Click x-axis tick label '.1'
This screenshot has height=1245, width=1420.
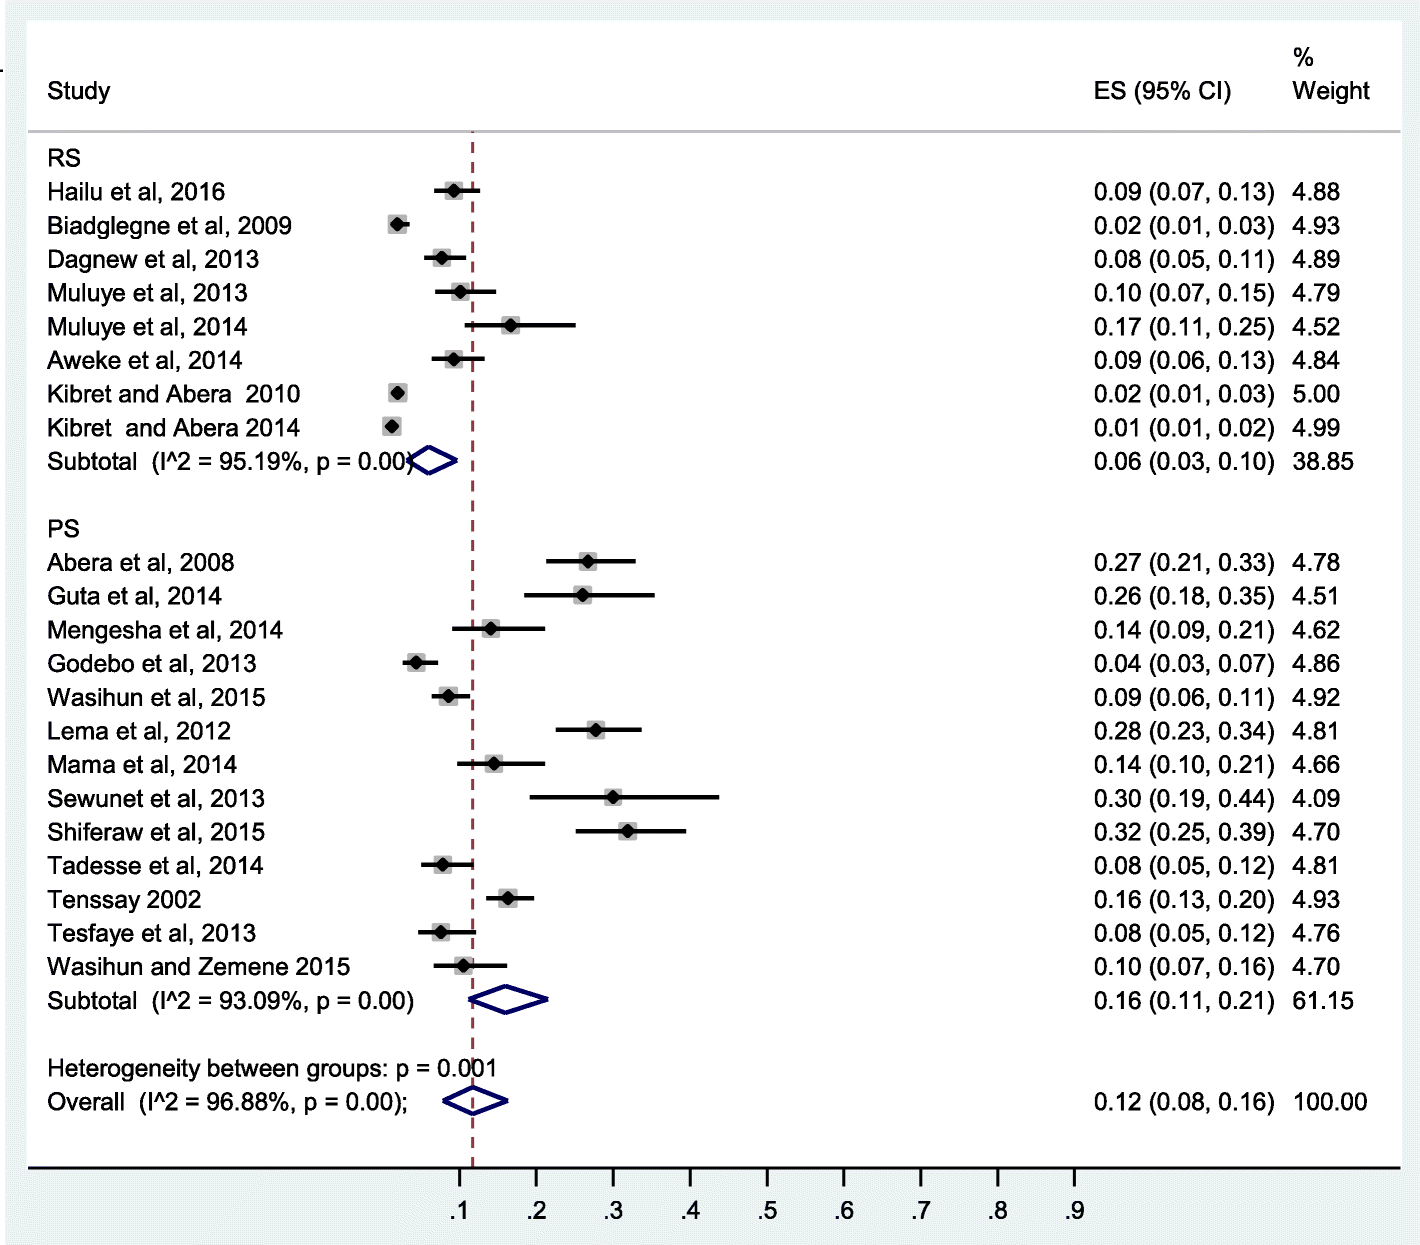(x=459, y=1212)
